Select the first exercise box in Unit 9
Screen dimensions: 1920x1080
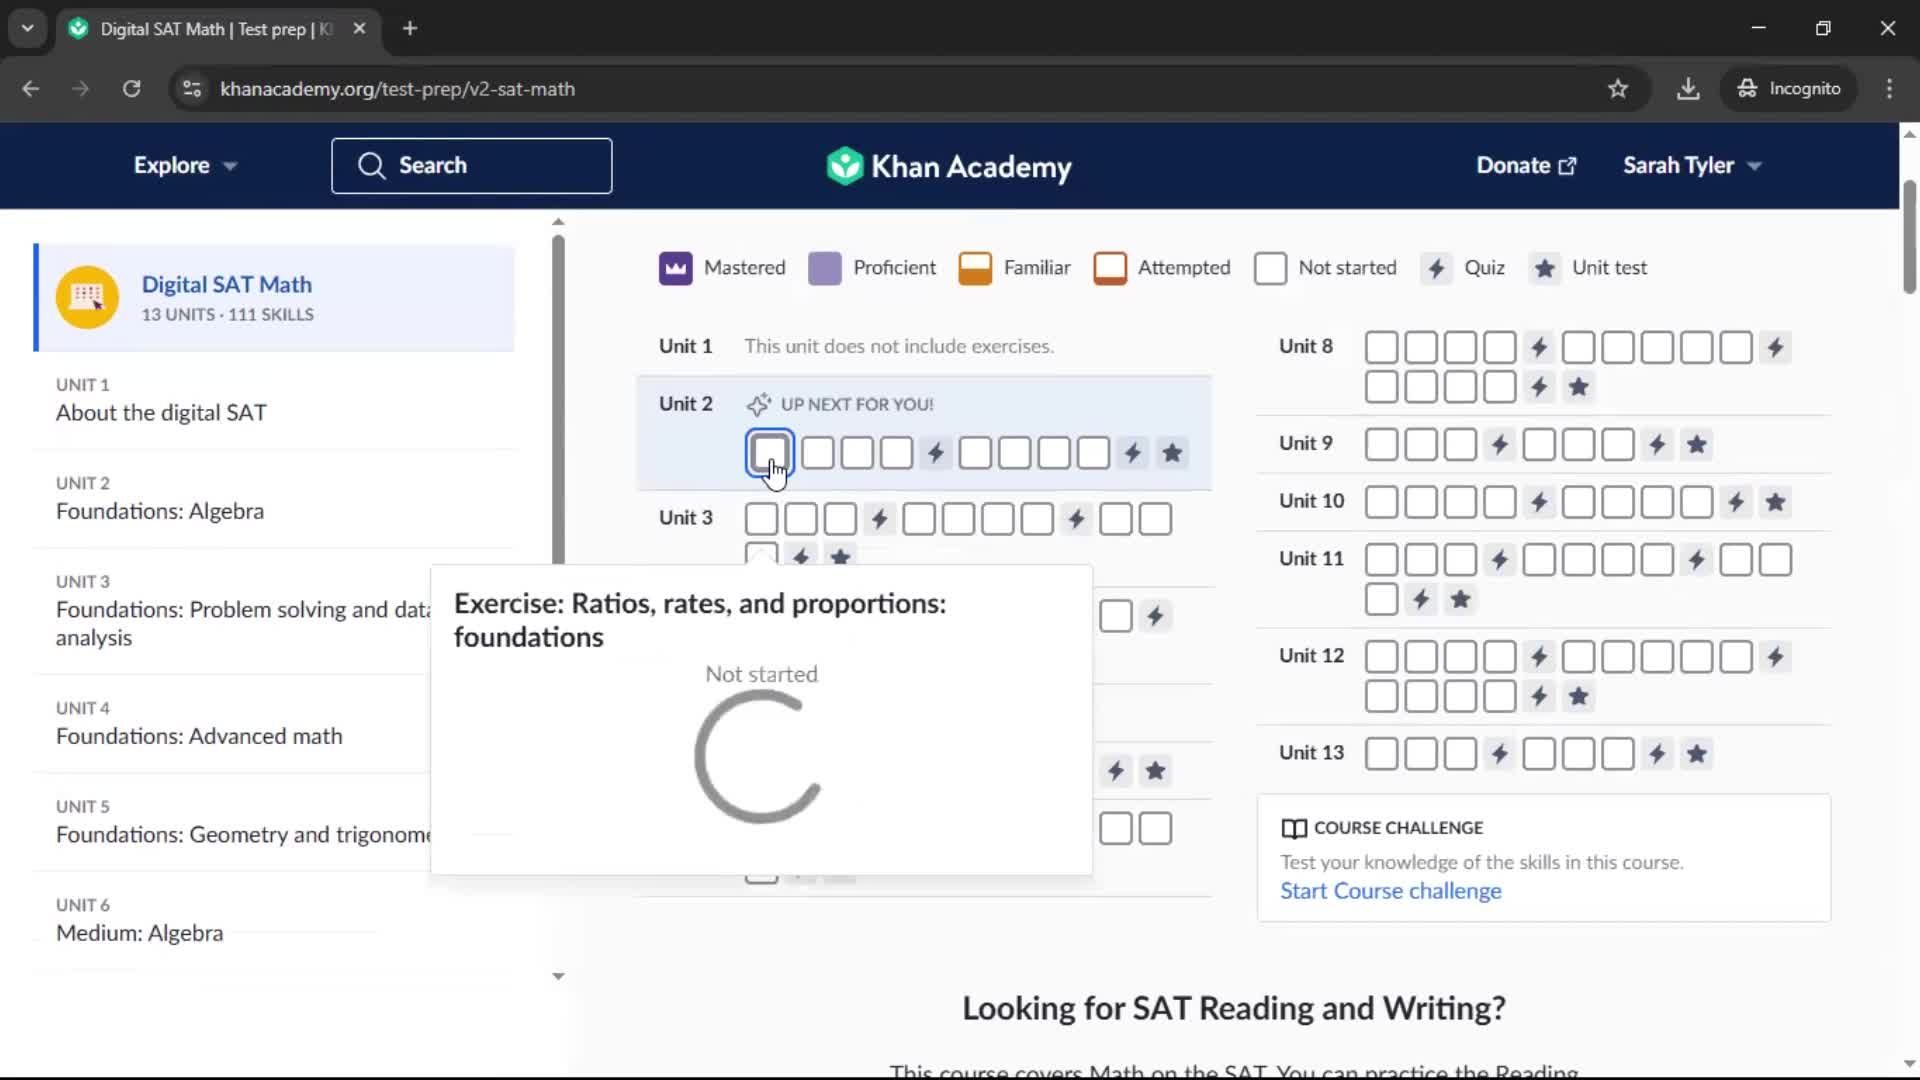pyautogui.click(x=1381, y=444)
